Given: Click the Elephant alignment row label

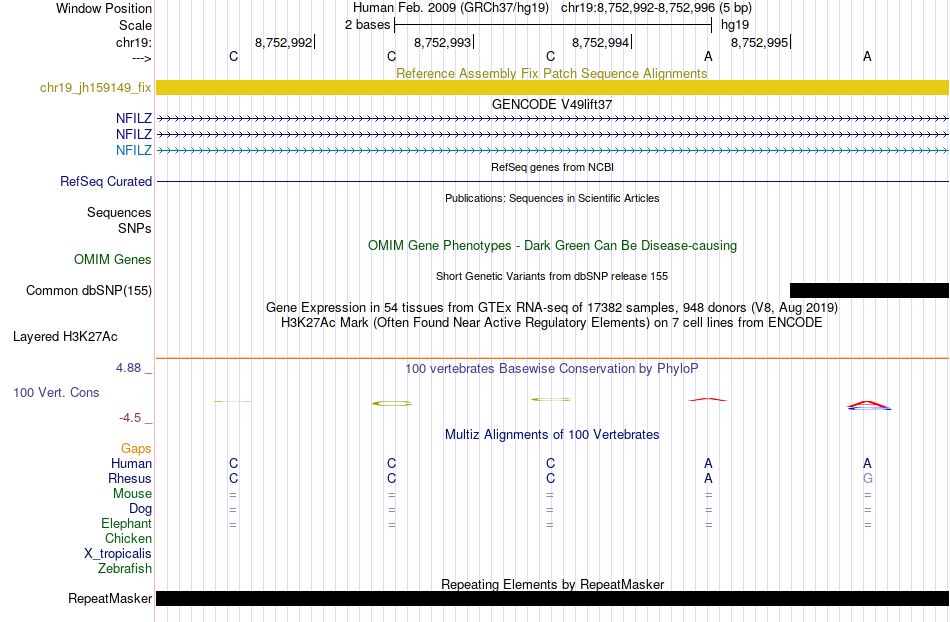Looking at the screenshot, I should click(x=126, y=523).
